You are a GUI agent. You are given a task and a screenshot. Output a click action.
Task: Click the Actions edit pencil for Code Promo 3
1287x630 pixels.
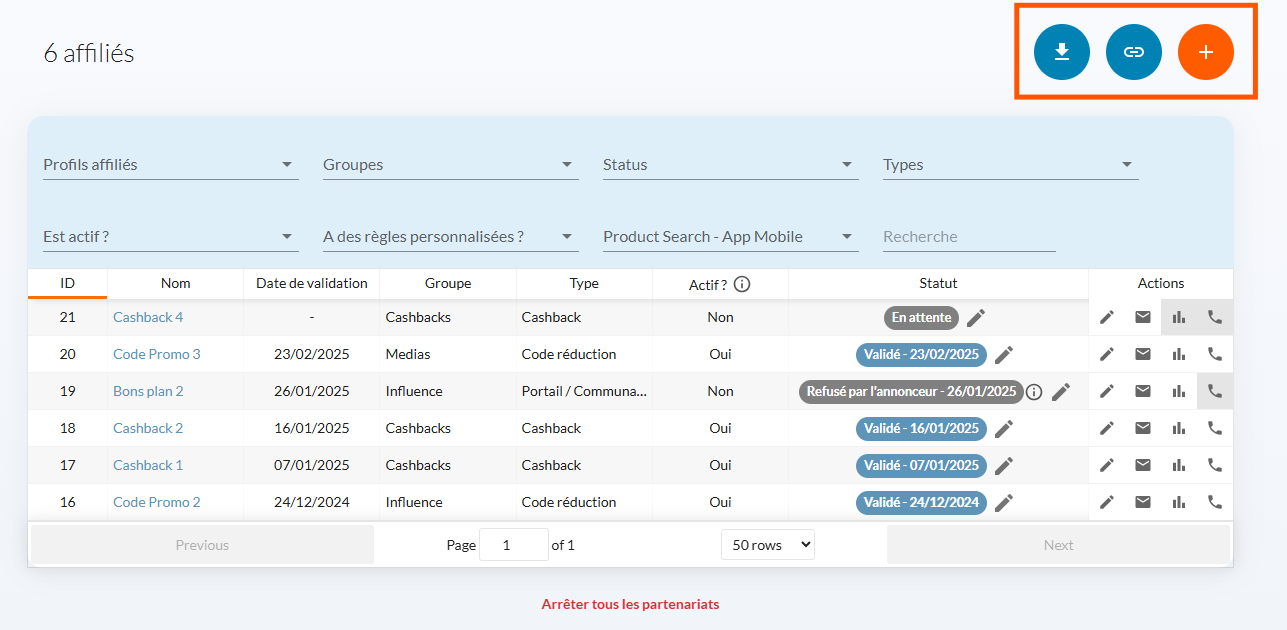tap(1107, 354)
